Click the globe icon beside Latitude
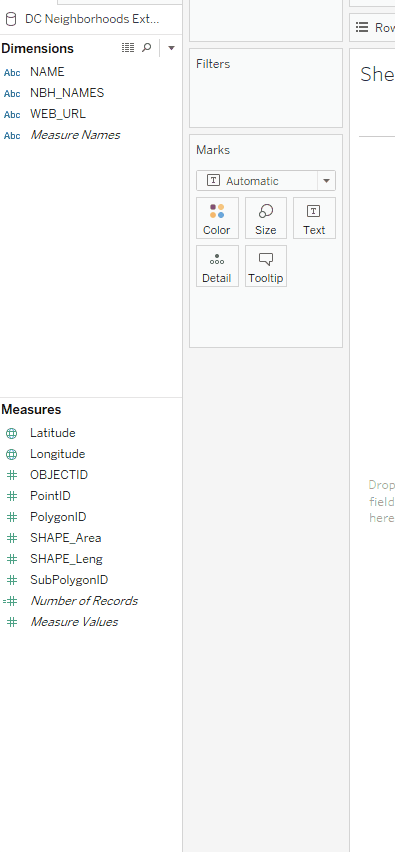Image resolution: width=395 pixels, height=852 pixels. (x=11, y=433)
